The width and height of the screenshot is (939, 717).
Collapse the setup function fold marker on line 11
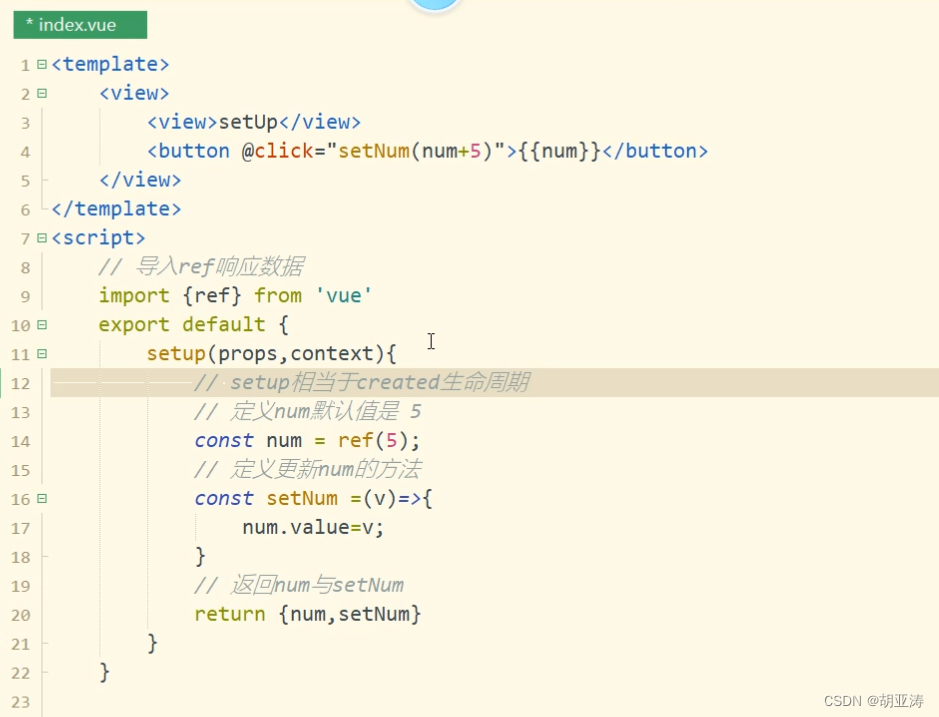[x=42, y=354]
